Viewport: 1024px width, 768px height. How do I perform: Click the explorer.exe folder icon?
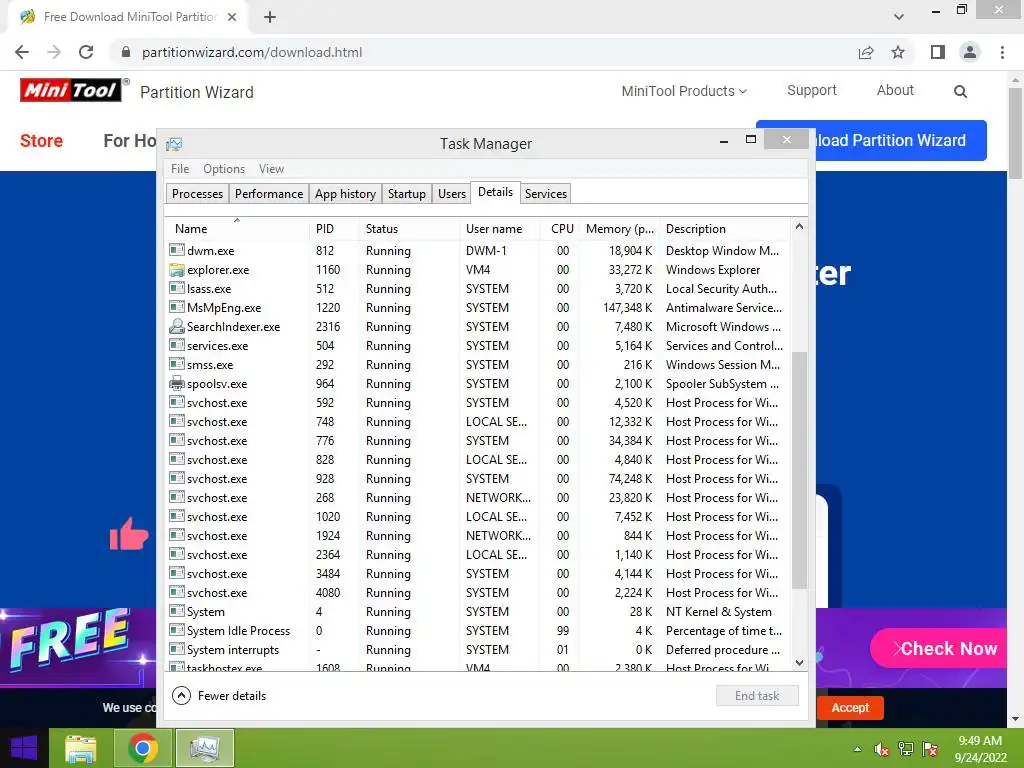[x=176, y=269]
